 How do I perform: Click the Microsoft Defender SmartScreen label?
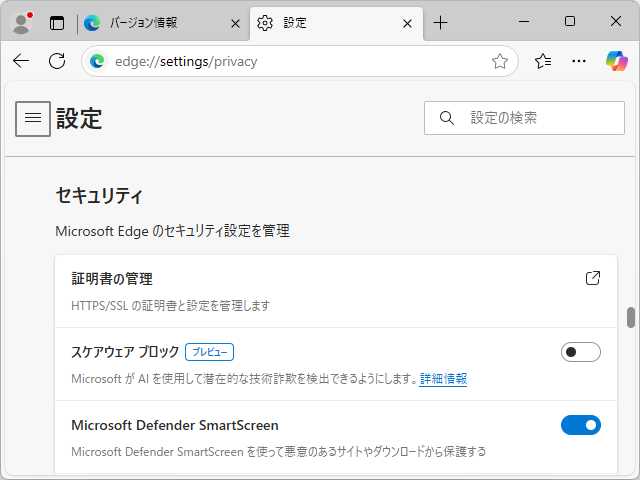click(175, 425)
